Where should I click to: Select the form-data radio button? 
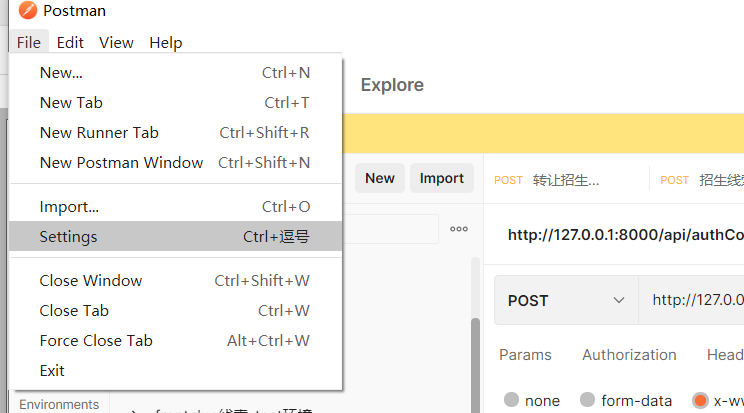pos(587,400)
